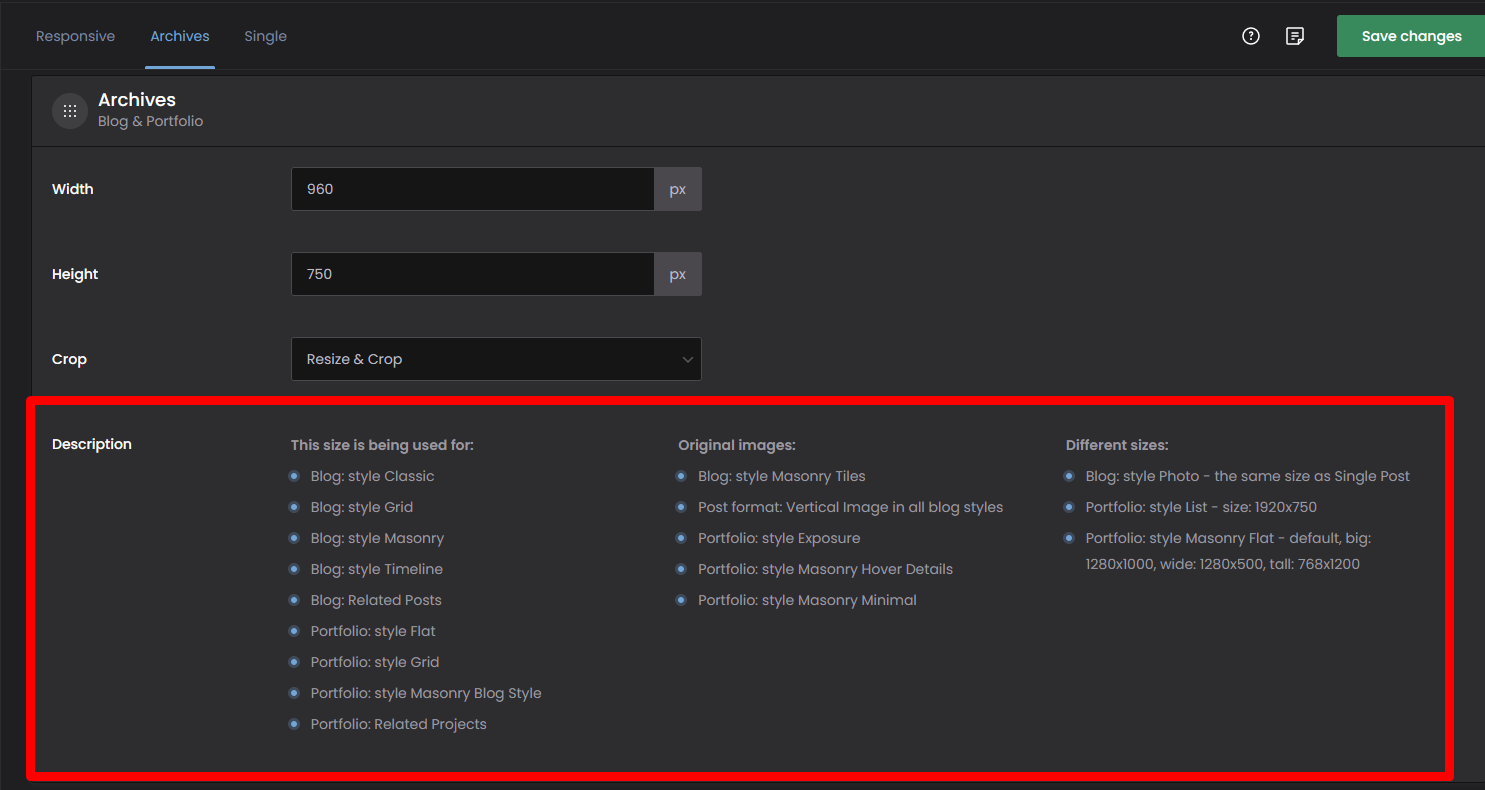Click 'Post format: Vertical Image' item

click(850, 507)
